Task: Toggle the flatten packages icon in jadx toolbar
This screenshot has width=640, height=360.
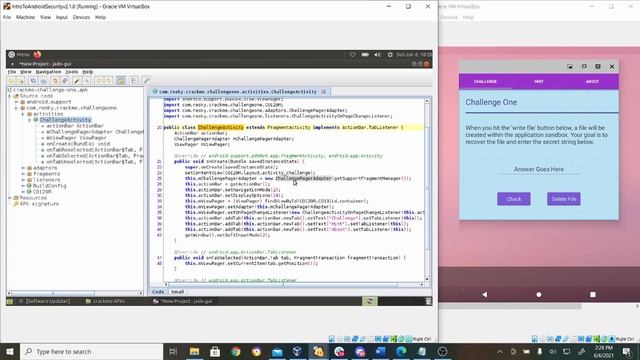Action: pyautogui.click(x=64, y=80)
